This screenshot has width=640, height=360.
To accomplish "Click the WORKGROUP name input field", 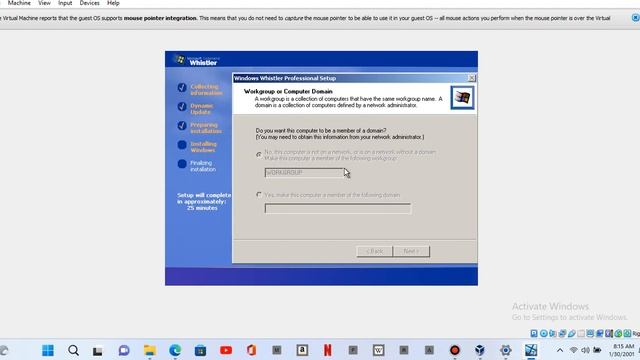I will click(x=304, y=173).
